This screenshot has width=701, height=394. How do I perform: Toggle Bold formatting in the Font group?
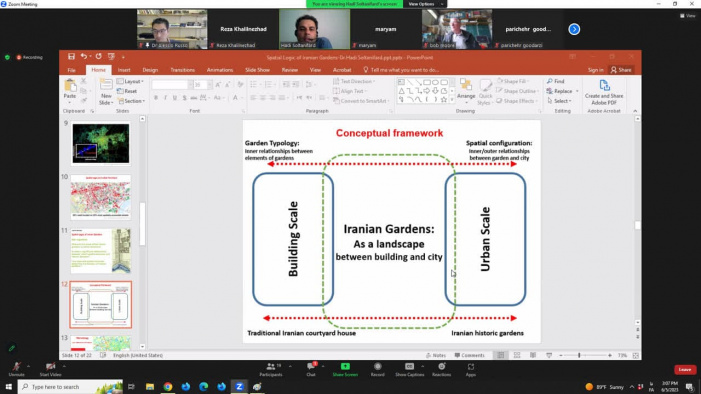click(156, 97)
